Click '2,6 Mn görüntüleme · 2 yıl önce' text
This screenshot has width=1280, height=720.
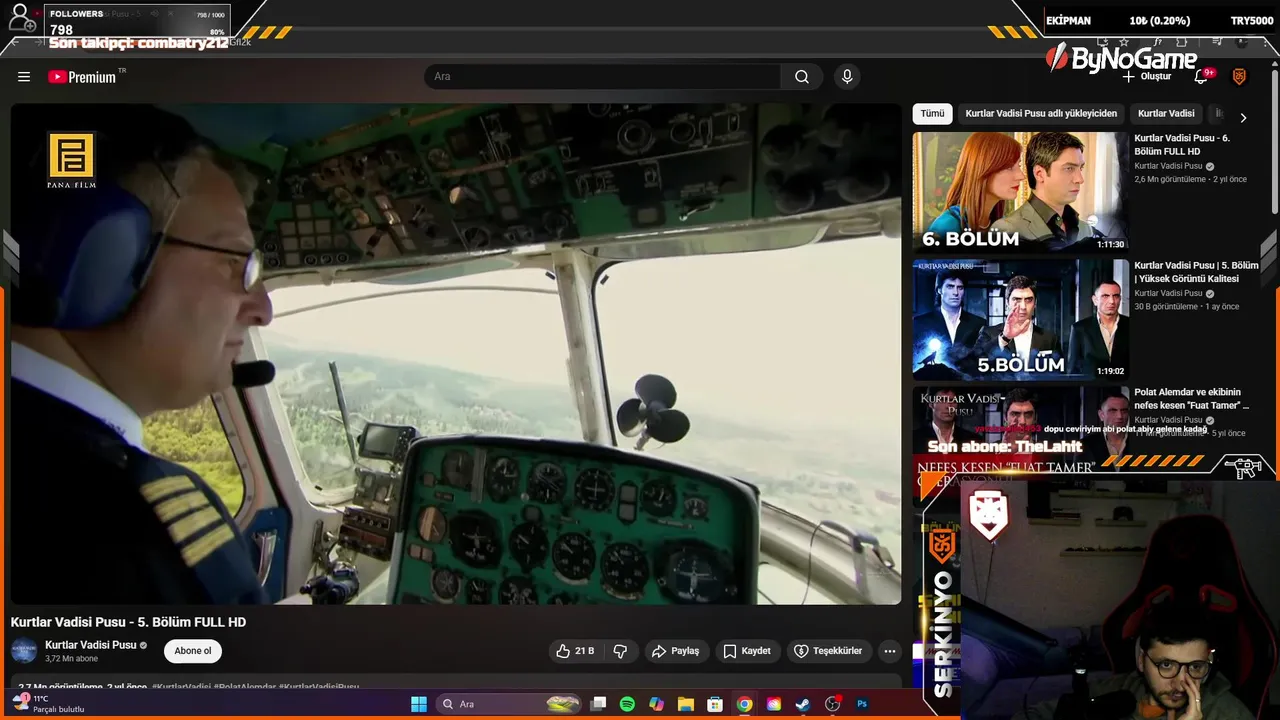(x=1190, y=180)
